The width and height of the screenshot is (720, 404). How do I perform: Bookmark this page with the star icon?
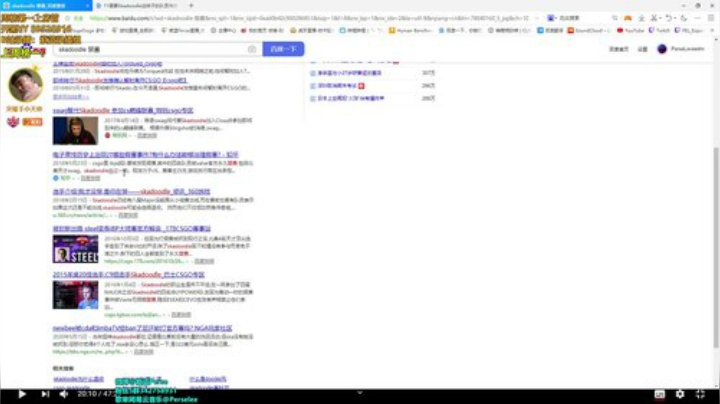coord(68,18)
